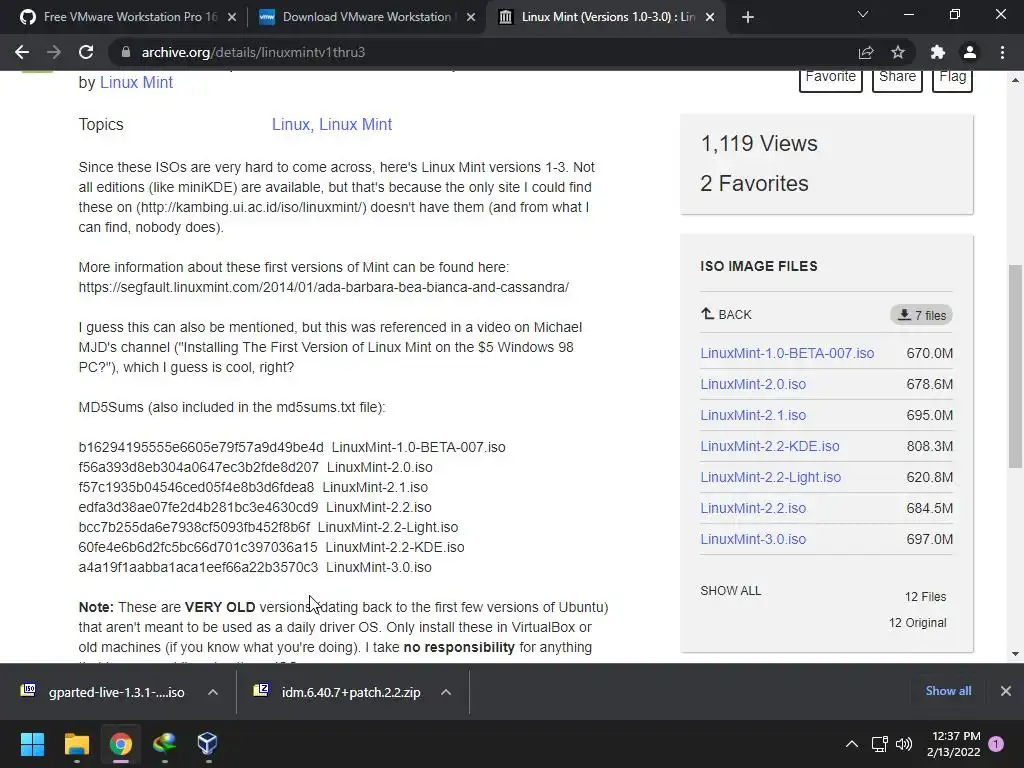View site lock information icon
Viewport: 1024px width, 768px height.
126,52
